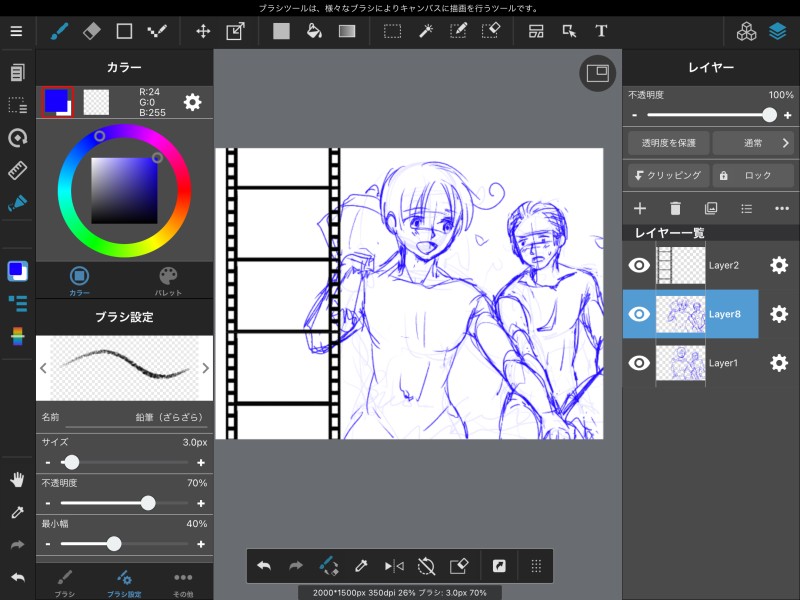800x600 pixels.
Task: Toggle layer ロック lock
Action: 753,175
